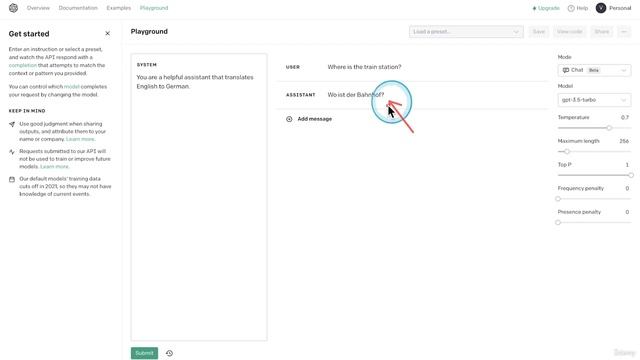Click the Help label in the header

point(582,8)
